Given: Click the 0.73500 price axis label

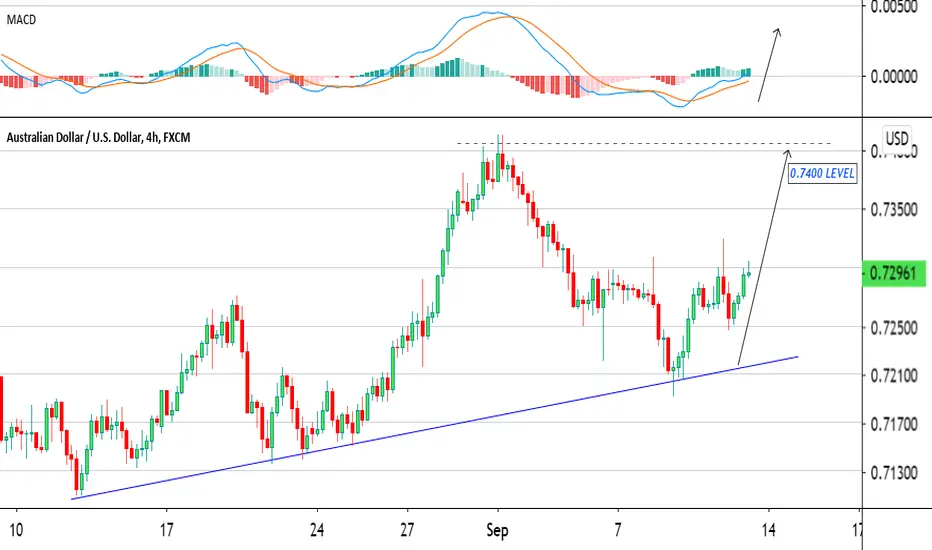Looking at the screenshot, I should point(894,209).
